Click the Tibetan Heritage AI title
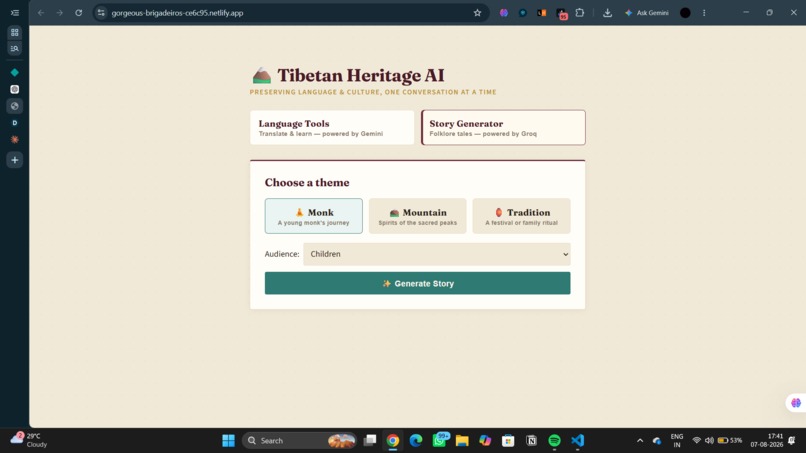 [361, 76]
